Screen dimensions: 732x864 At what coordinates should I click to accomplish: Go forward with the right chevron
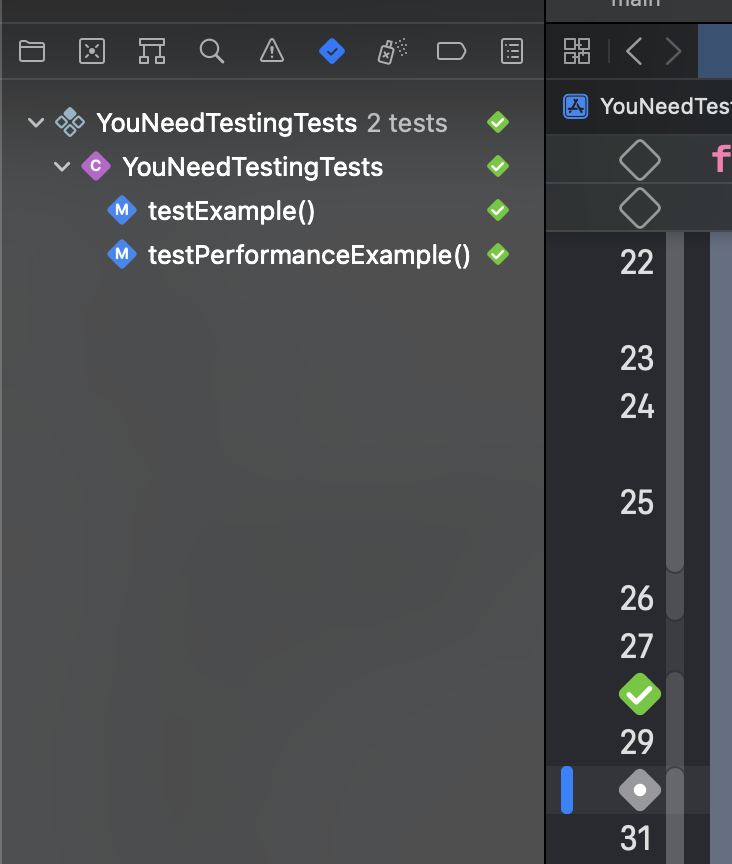[x=674, y=51]
